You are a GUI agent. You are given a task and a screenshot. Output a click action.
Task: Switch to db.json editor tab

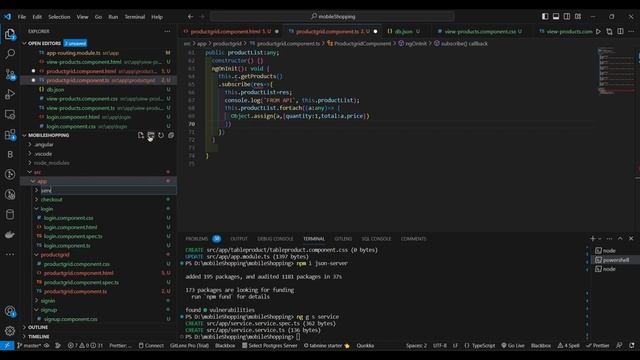click(x=403, y=31)
